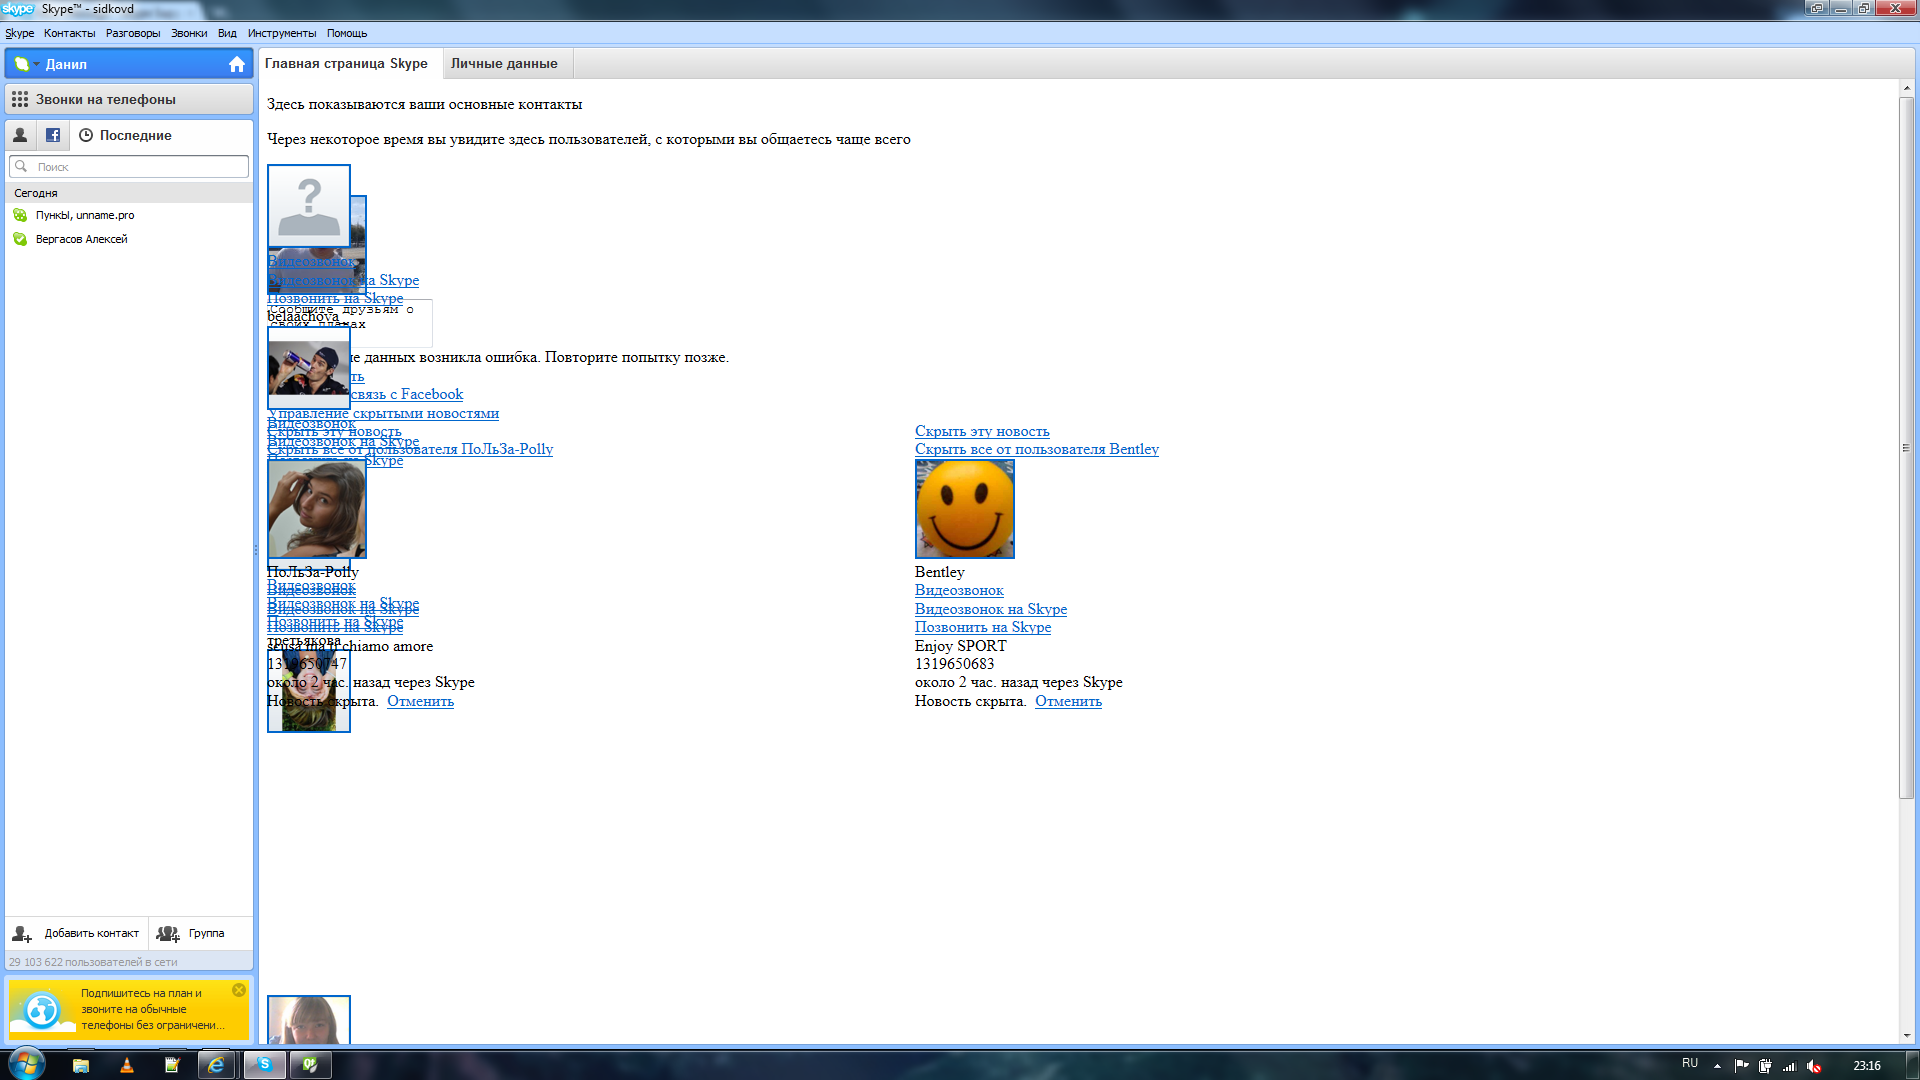Click the home icon beside Данил
This screenshot has height=1080, width=1920.
(237, 64)
